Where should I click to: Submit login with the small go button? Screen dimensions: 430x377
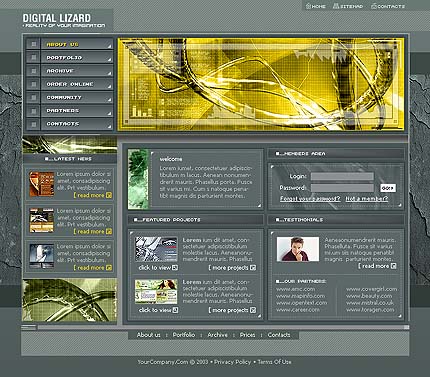pyautogui.click(x=388, y=188)
